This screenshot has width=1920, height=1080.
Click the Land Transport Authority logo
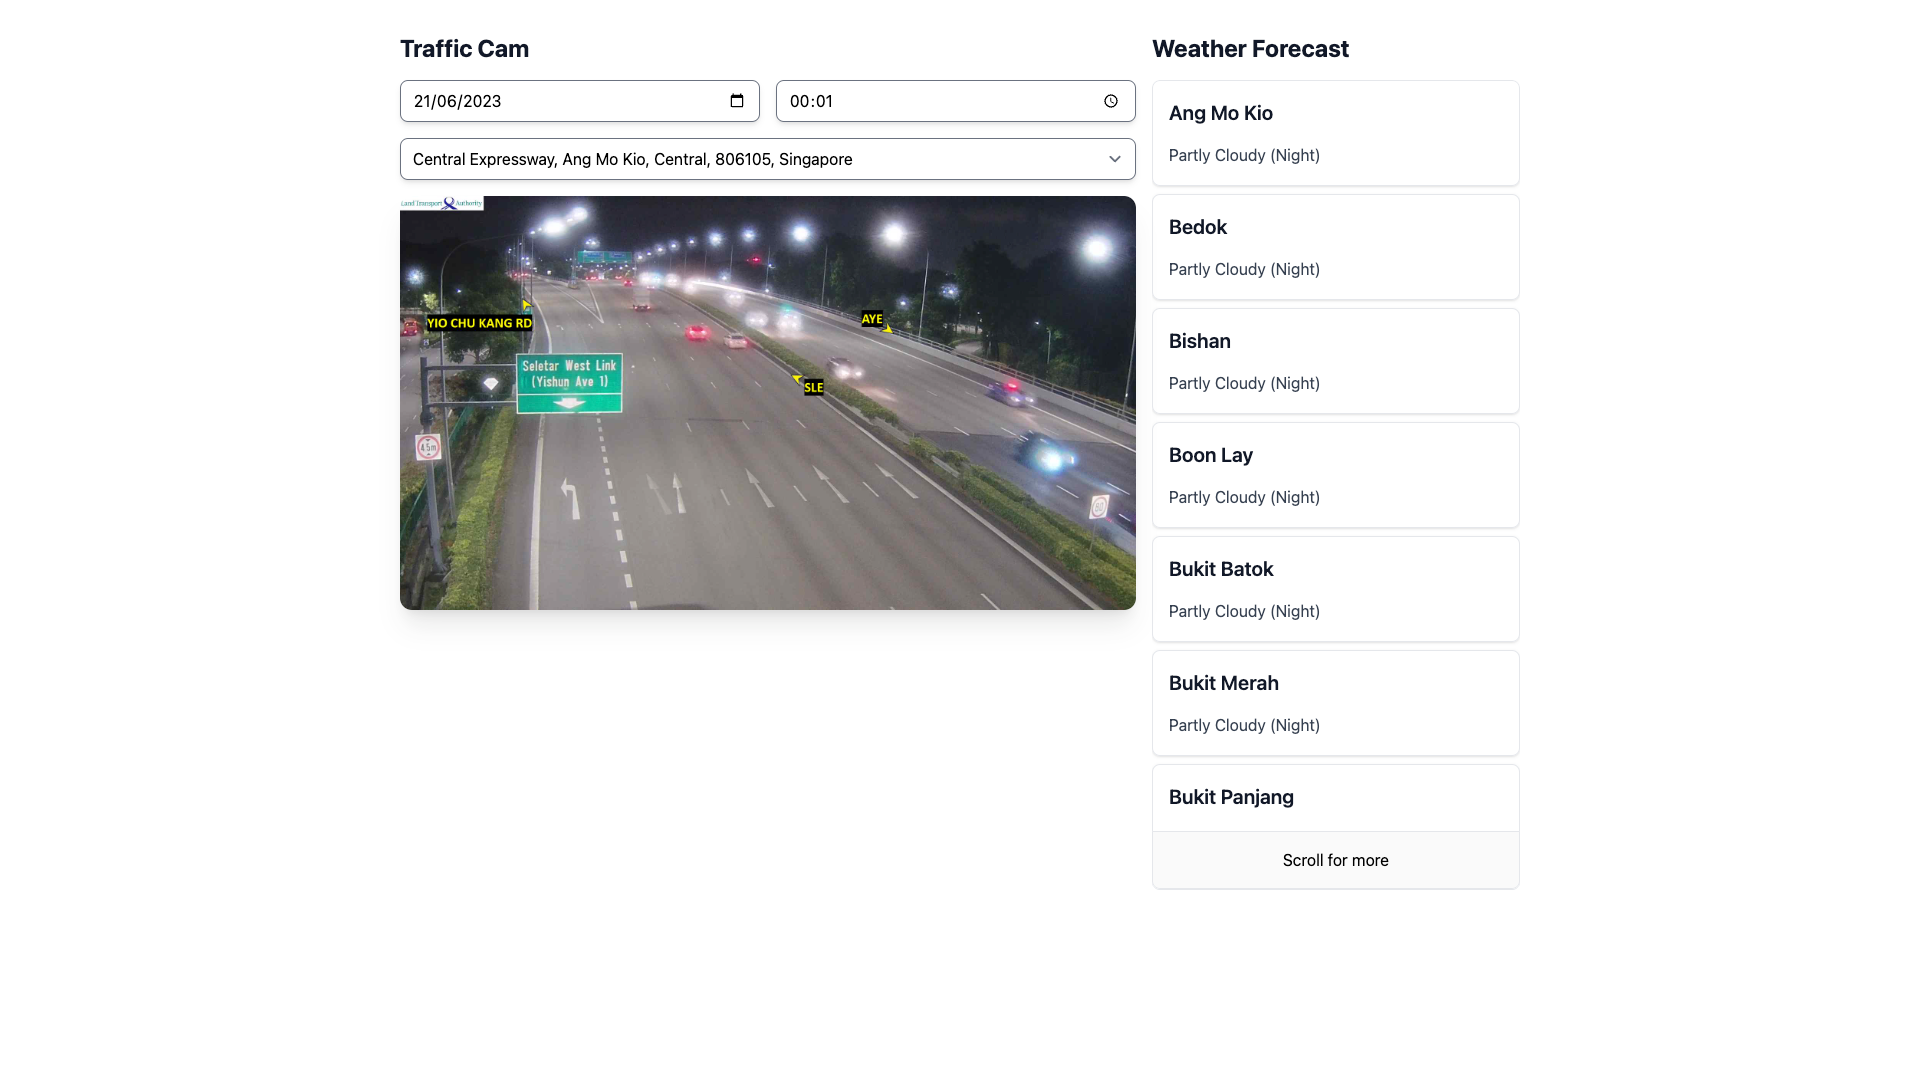tap(441, 203)
